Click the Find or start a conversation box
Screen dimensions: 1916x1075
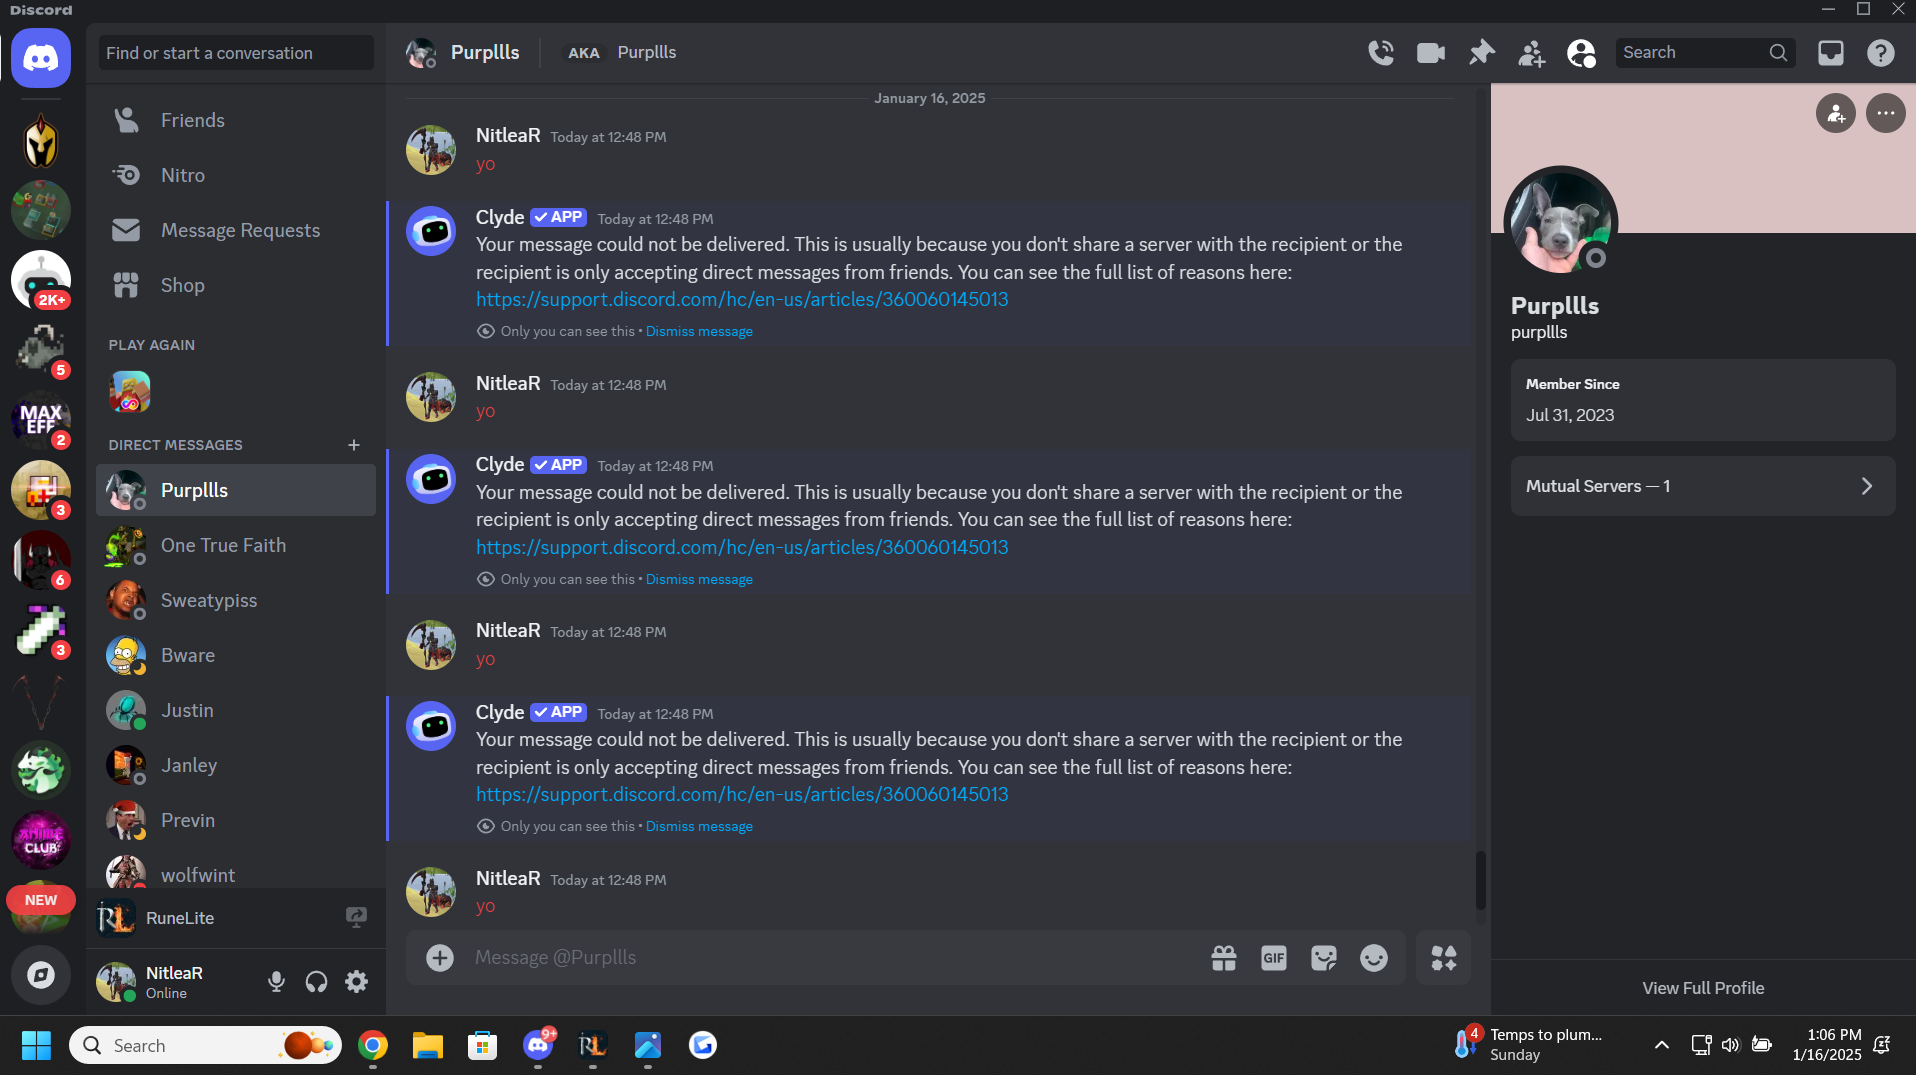[236, 53]
